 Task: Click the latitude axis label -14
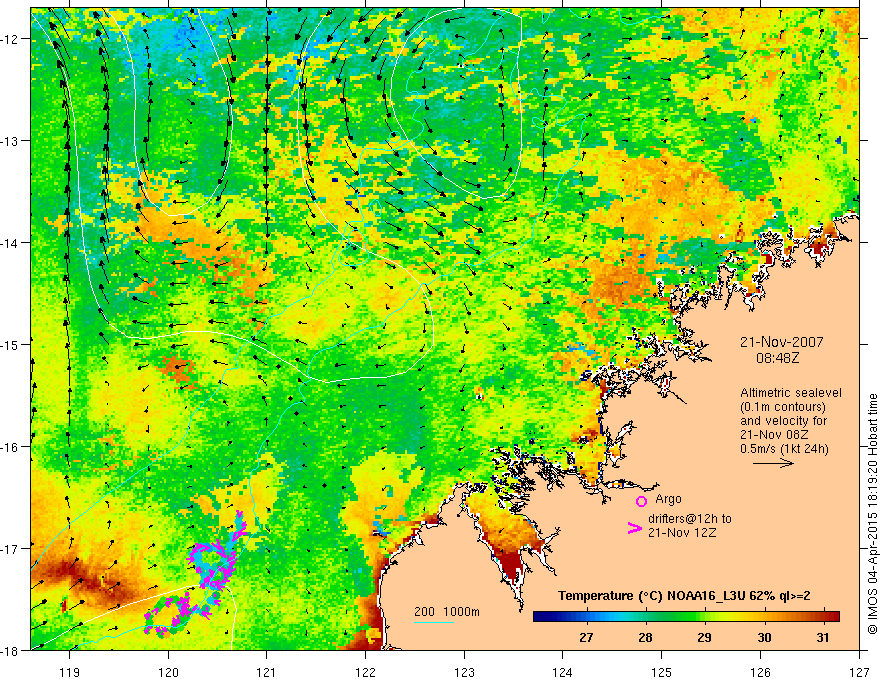point(11,242)
